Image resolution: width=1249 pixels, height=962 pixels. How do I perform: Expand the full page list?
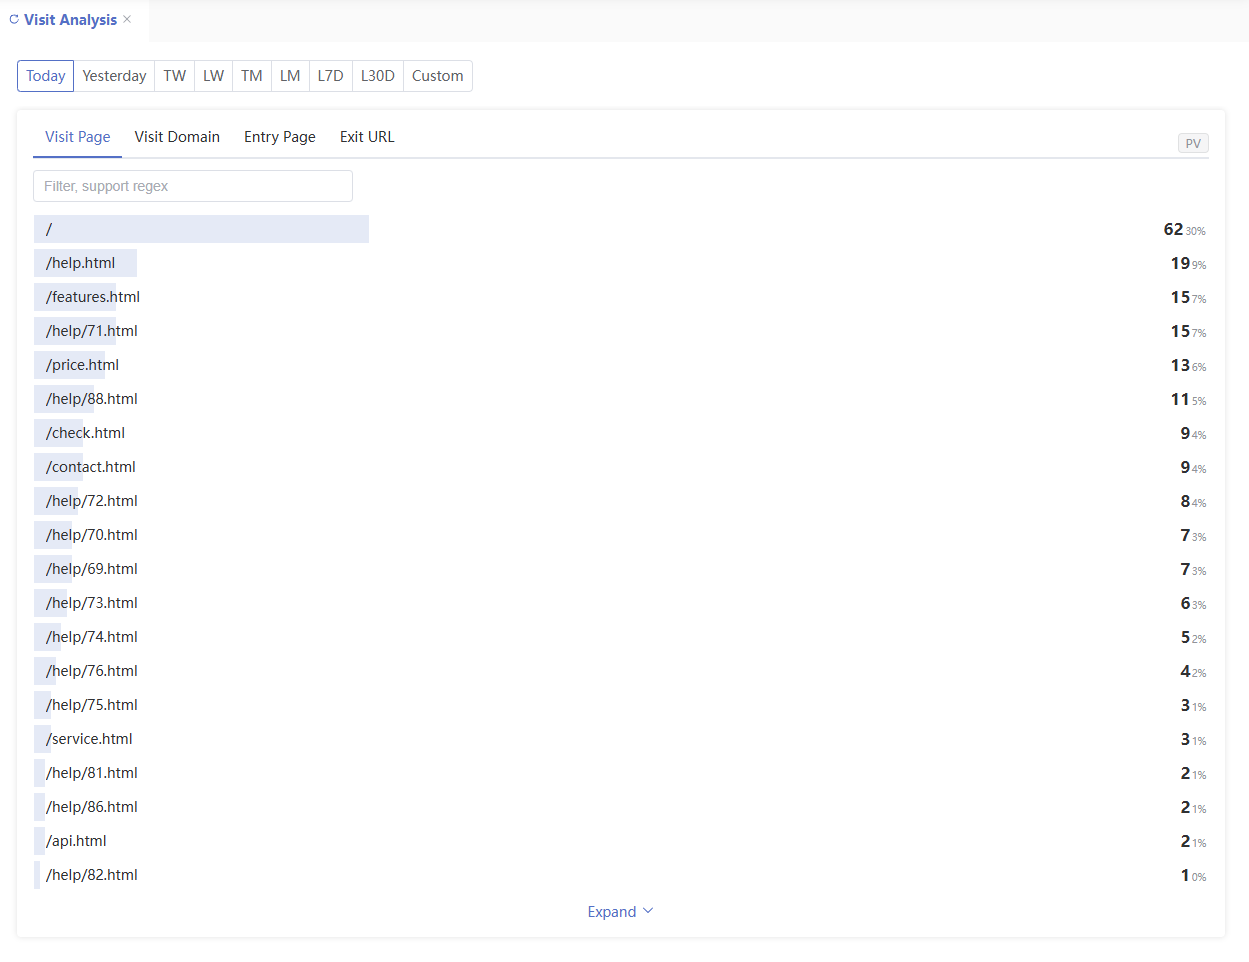click(x=612, y=912)
